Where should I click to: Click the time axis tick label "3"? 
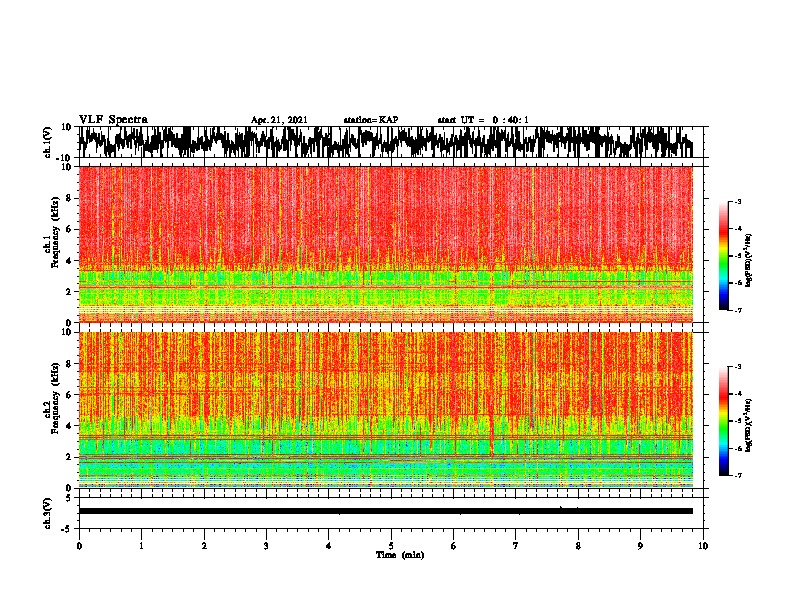pos(267,546)
